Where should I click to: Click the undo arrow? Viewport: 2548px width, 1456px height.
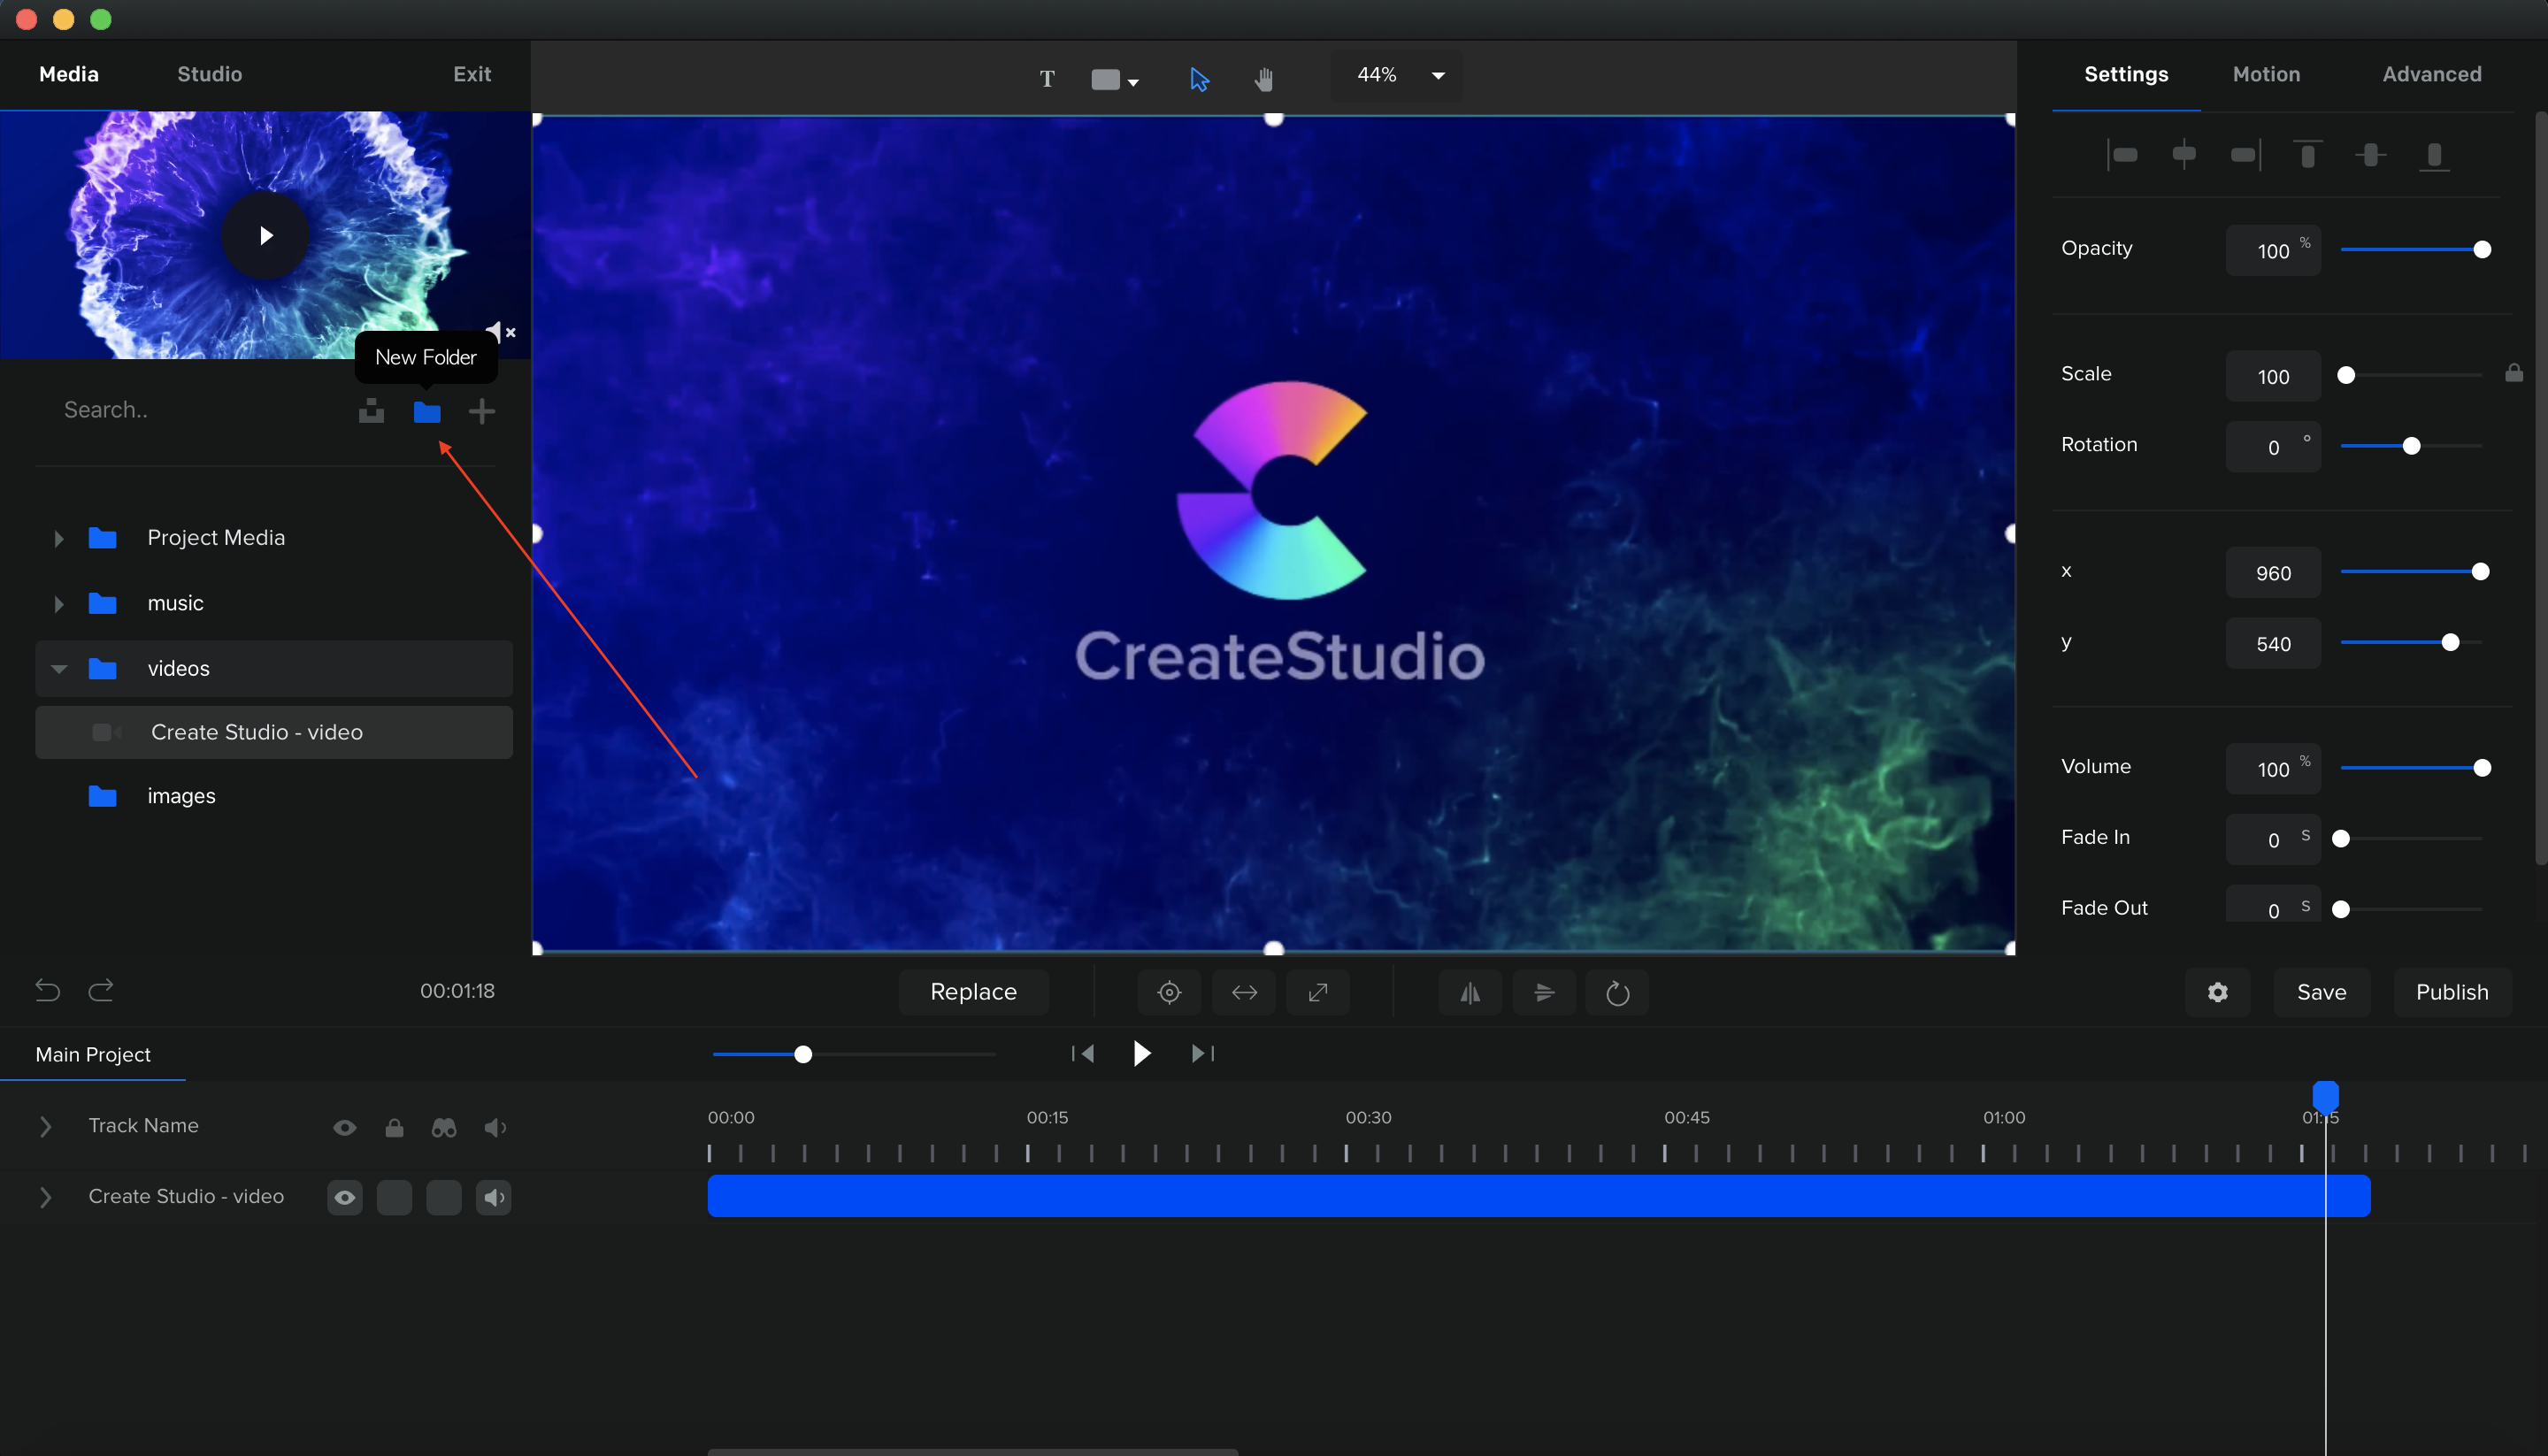[x=48, y=991]
